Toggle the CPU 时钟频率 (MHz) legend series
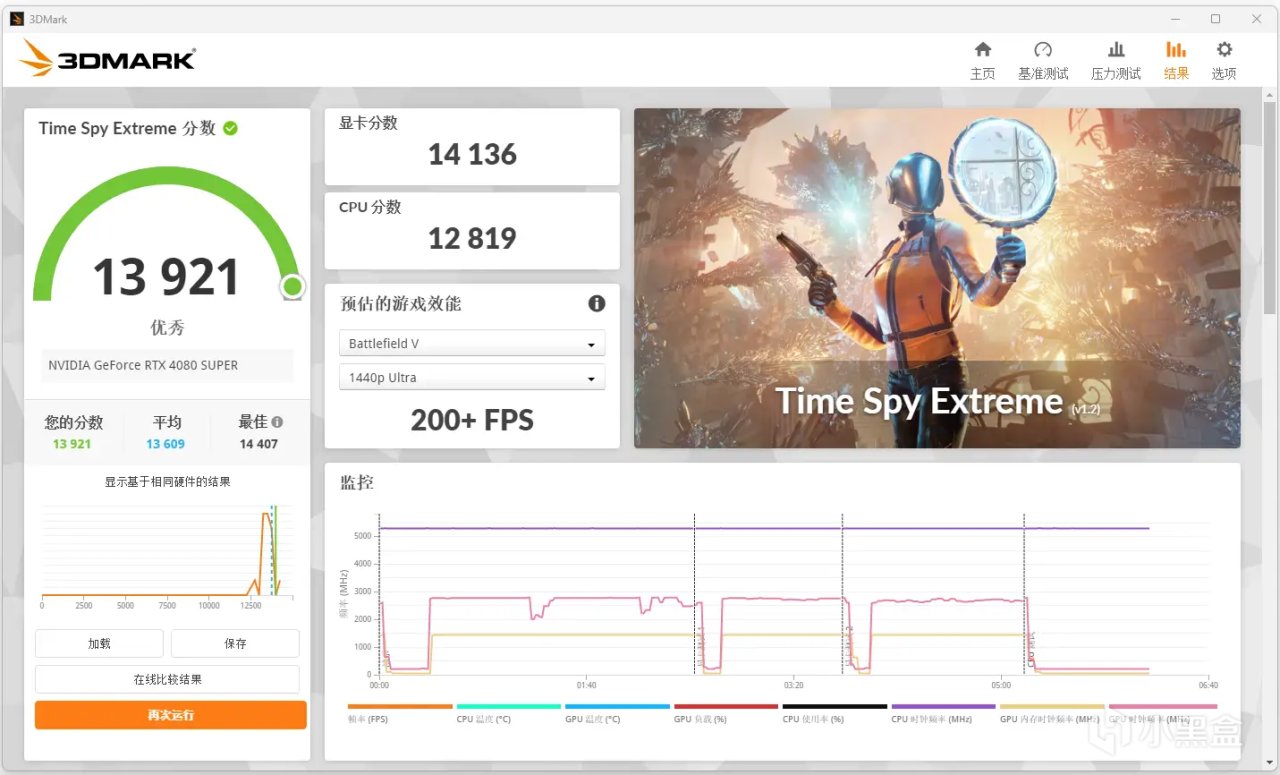The width and height of the screenshot is (1280, 775). (943, 713)
